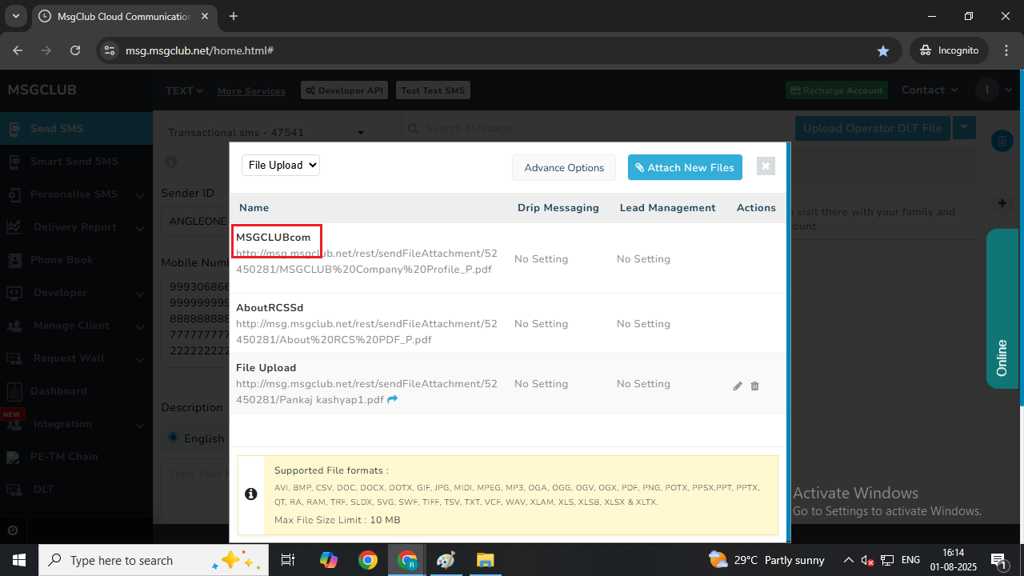
Task: Click the Advance Options button
Action: click(x=564, y=168)
